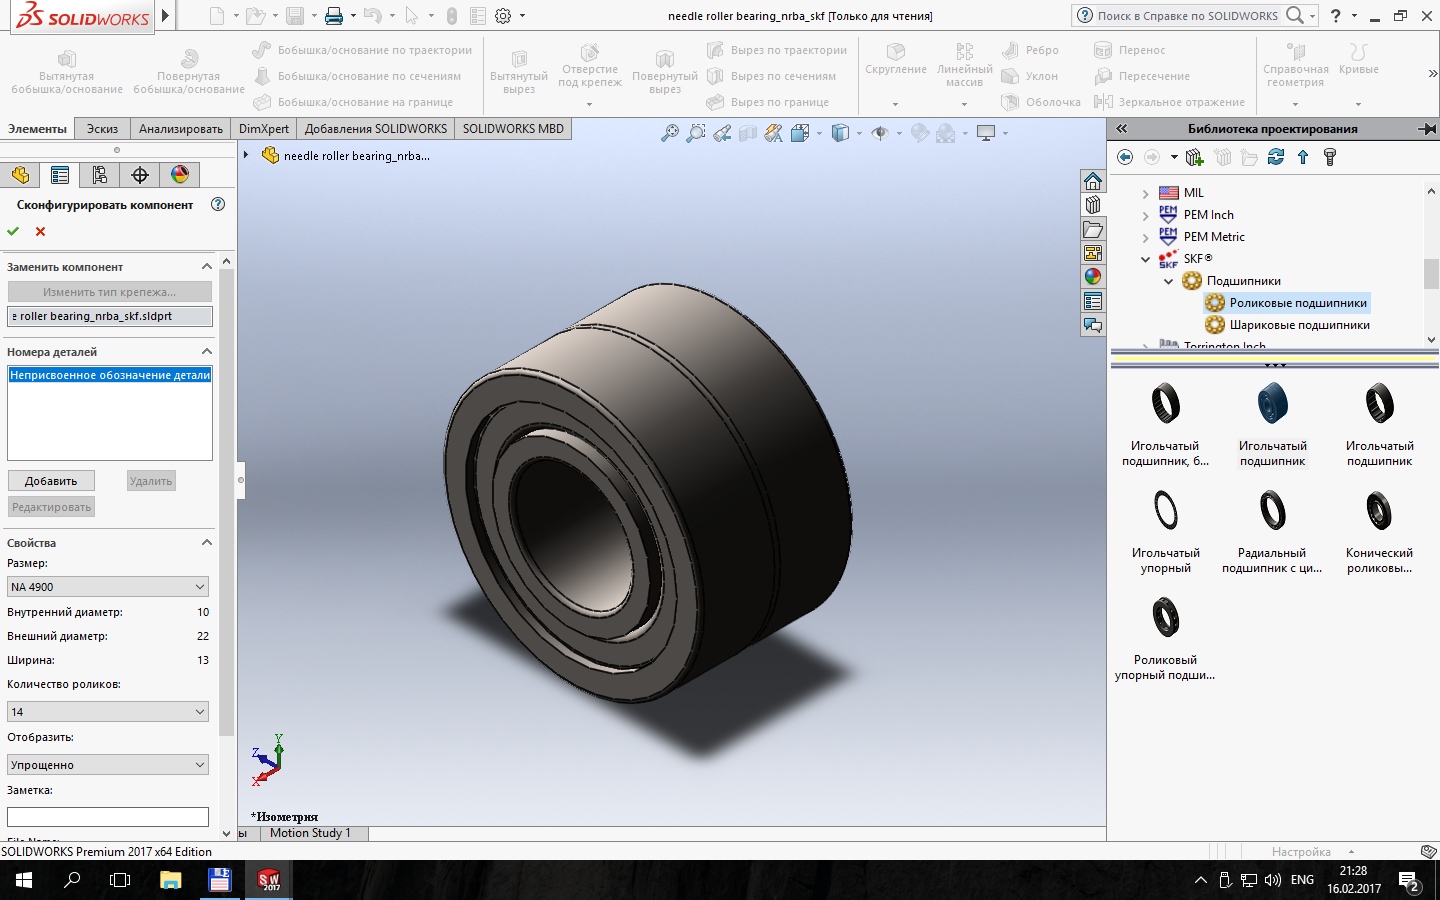Collapse the Заменить компонент section
This screenshot has width=1440, height=900.
click(x=207, y=267)
